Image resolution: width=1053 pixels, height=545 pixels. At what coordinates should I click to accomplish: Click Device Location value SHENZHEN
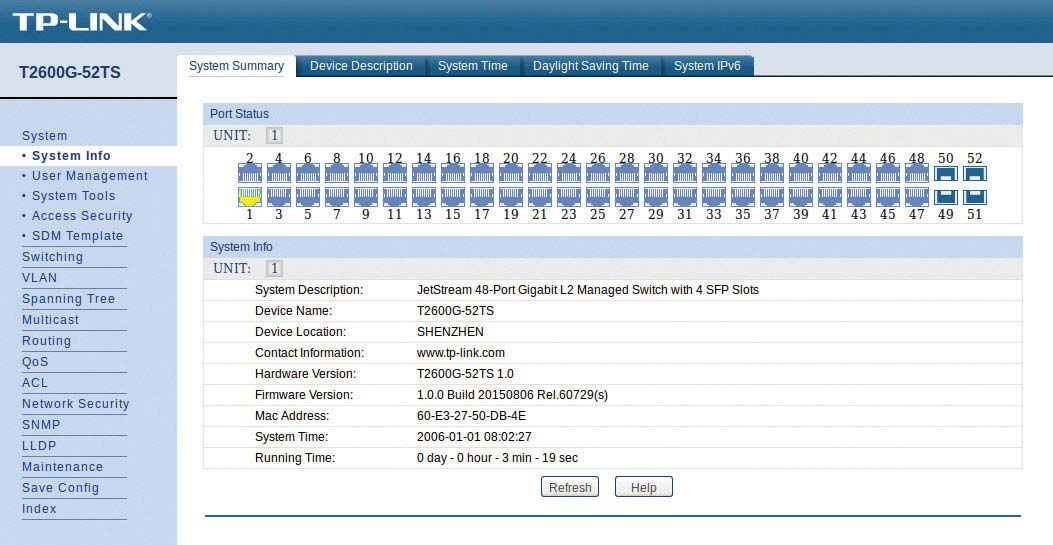[x=450, y=332]
